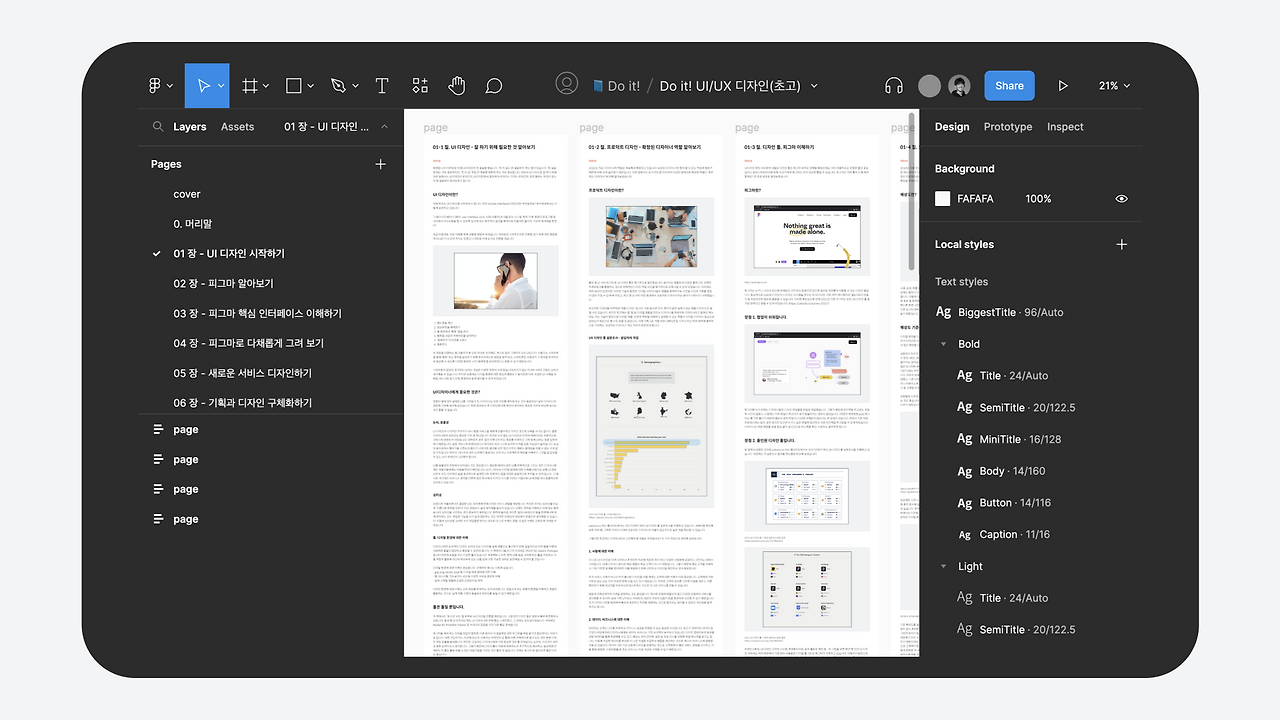Switch to the Assets tab
This screenshot has width=1280, height=720.
pos(238,127)
